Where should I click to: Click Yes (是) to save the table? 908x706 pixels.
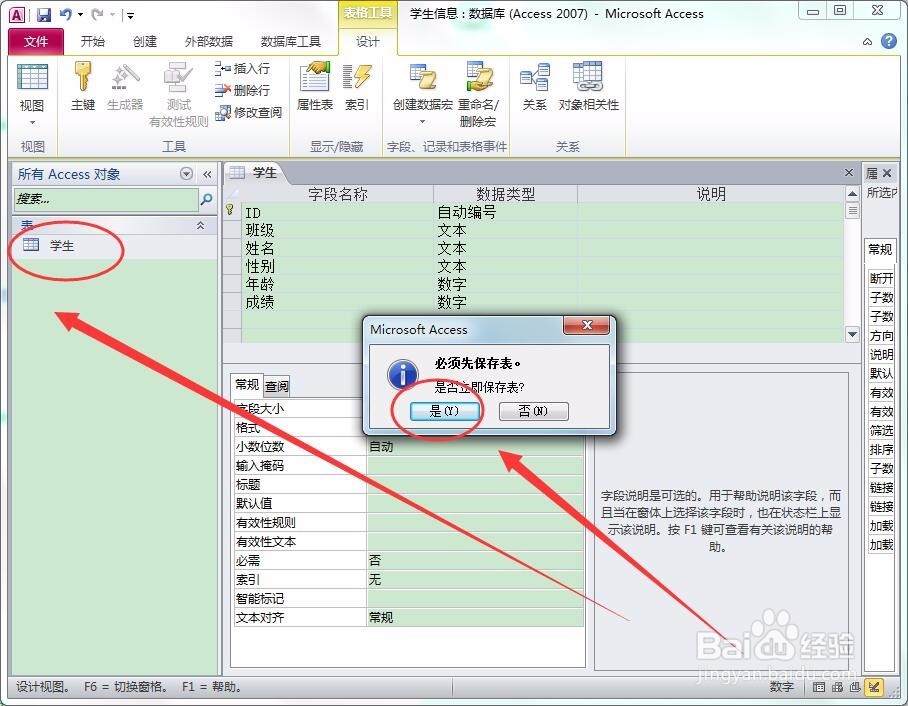(x=444, y=411)
